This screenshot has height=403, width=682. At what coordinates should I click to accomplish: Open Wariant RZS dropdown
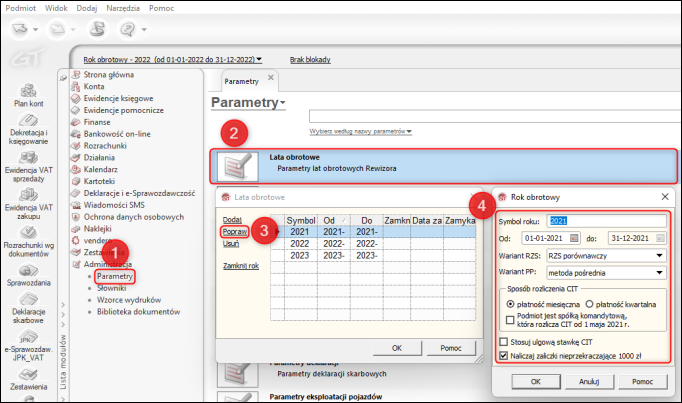click(x=659, y=256)
